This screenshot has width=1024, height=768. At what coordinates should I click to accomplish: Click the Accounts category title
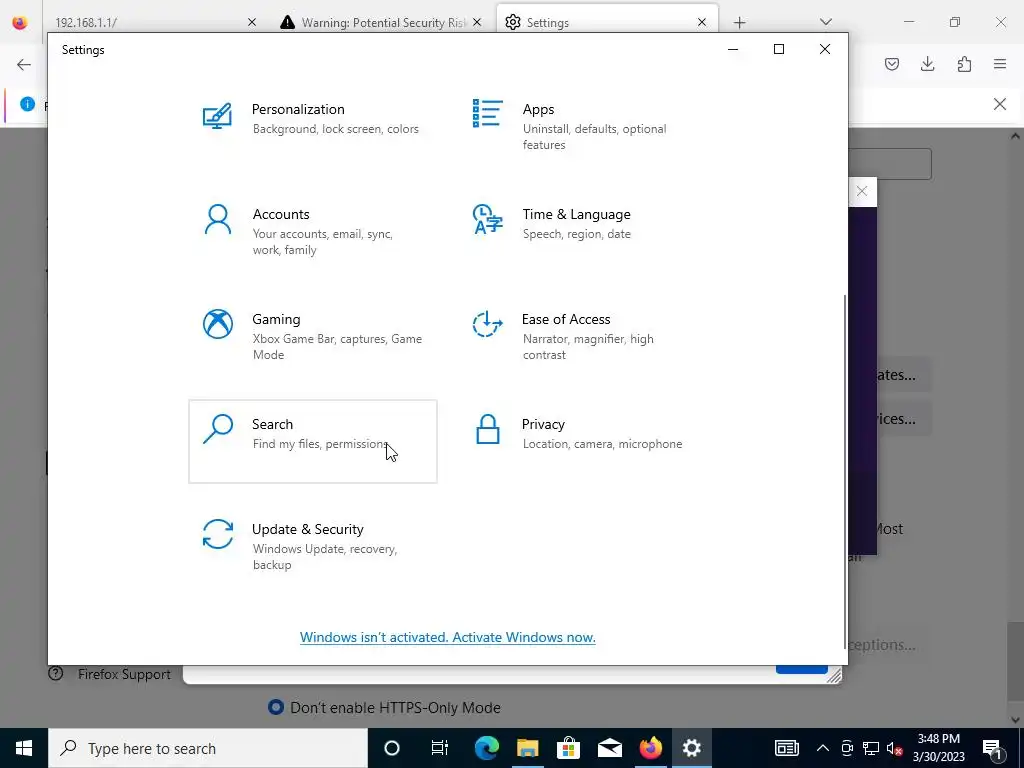click(281, 214)
